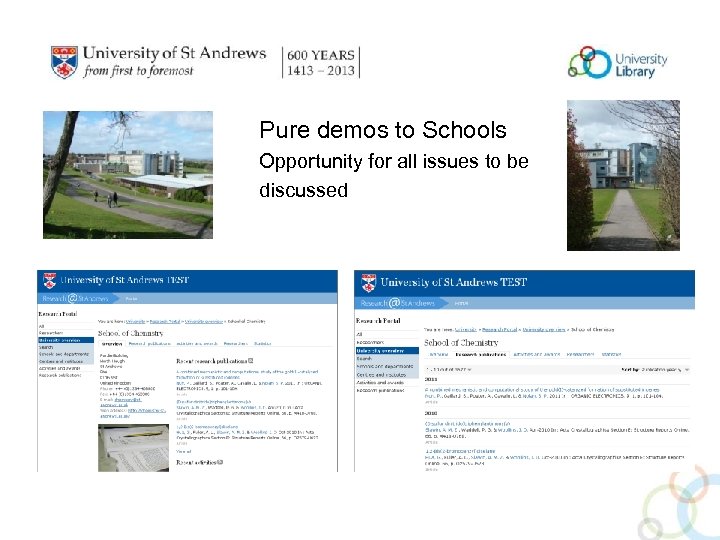The height and width of the screenshot is (540, 720).
Task: Select Activities and awards tab in the right screenshot
Action: click(536, 354)
